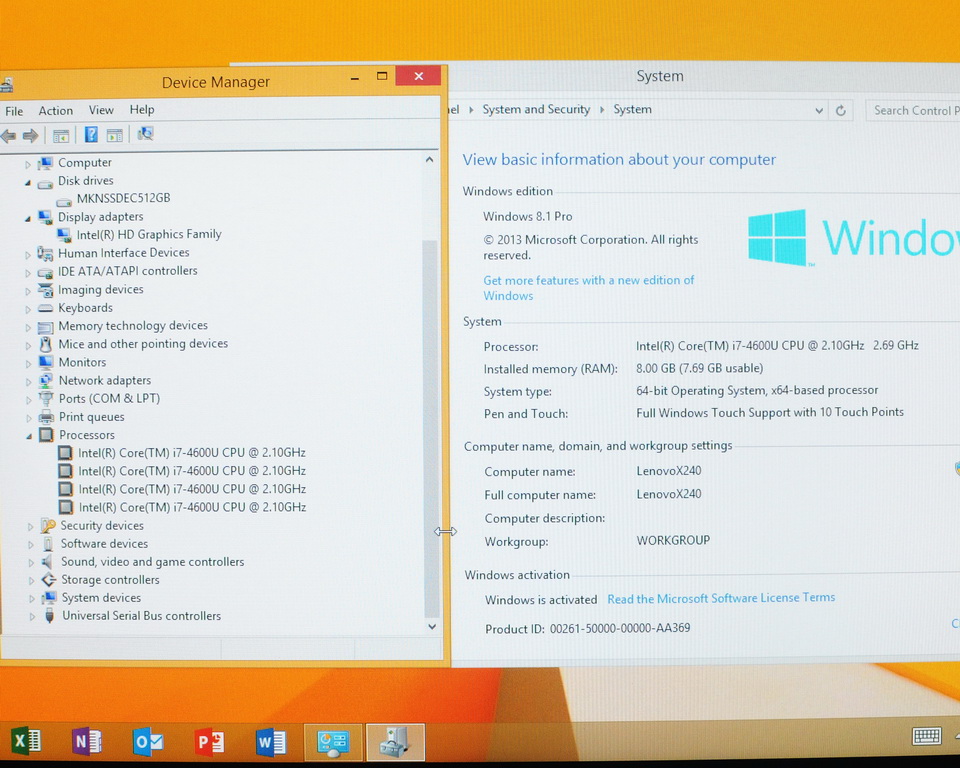
Task: Click the Properties pane toolbar icon
Action: [x=114, y=135]
